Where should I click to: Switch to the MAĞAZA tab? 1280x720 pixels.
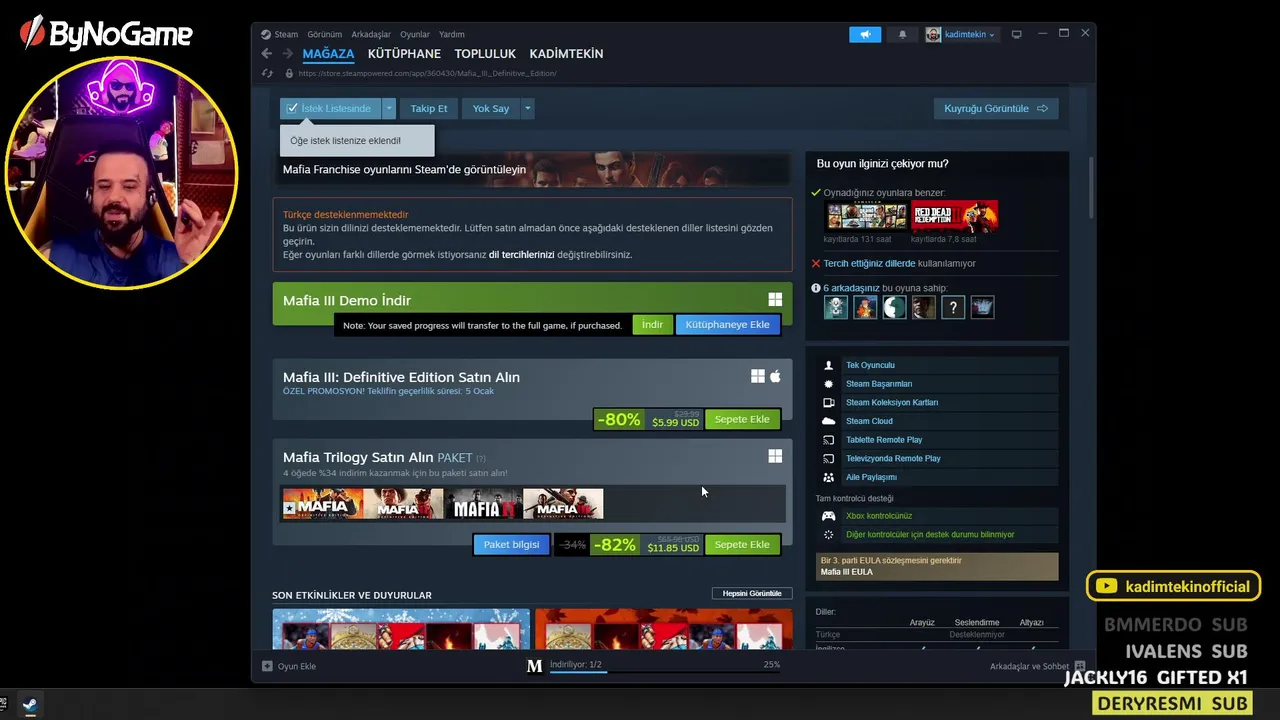[x=328, y=54]
